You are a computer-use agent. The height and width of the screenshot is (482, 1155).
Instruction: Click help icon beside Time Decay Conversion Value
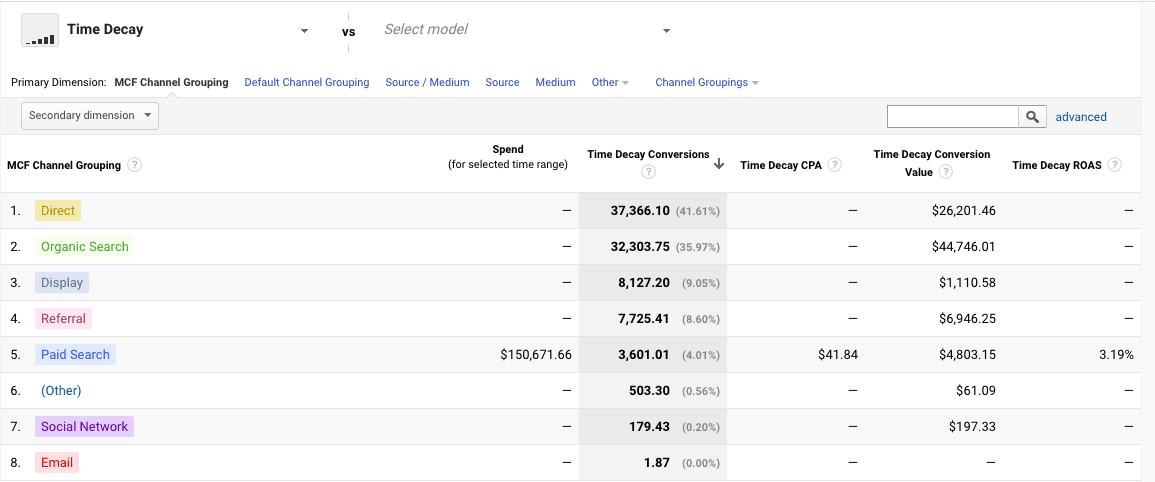[946, 172]
